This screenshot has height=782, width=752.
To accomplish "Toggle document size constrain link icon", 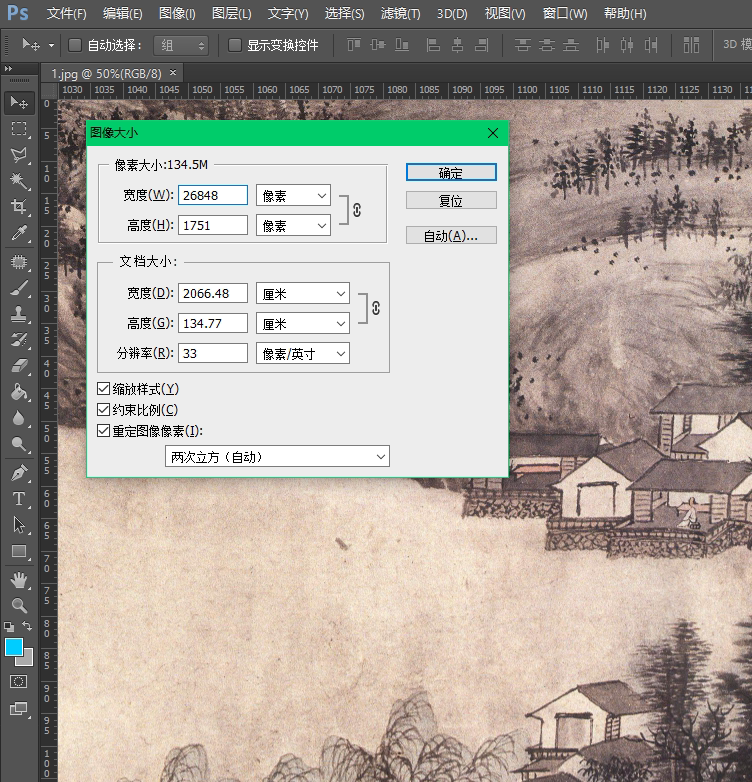I will [376, 308].
